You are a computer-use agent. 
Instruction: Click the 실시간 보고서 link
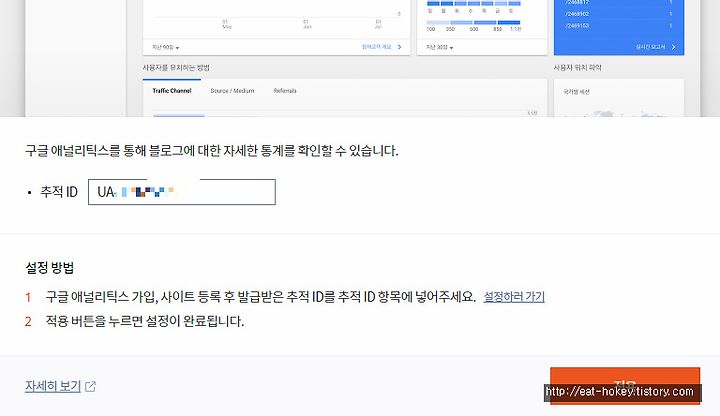[x=650, y=47]
